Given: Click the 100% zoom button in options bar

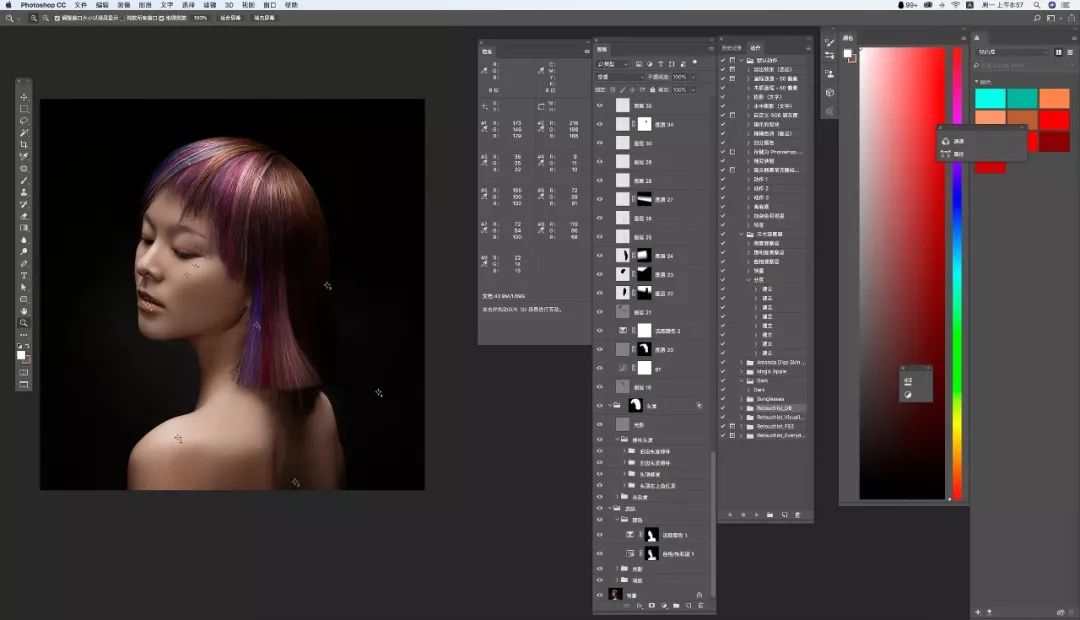Looking at the screenshot, I should coord(200,18).
